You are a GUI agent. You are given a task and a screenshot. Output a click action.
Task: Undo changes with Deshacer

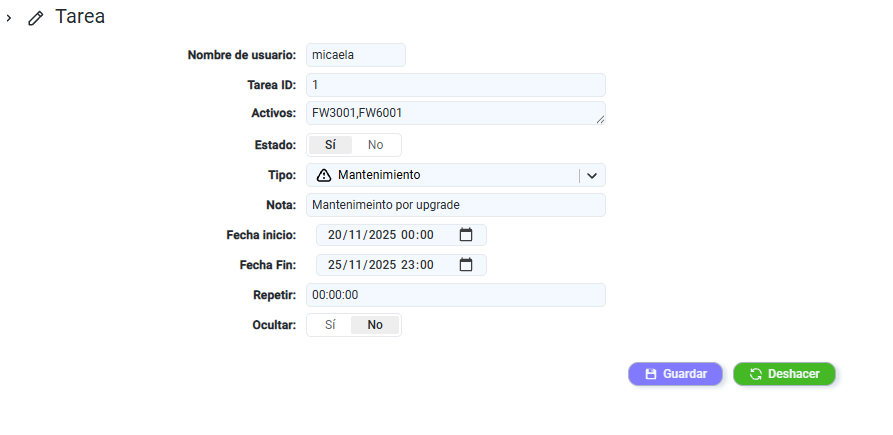[784, 374]
